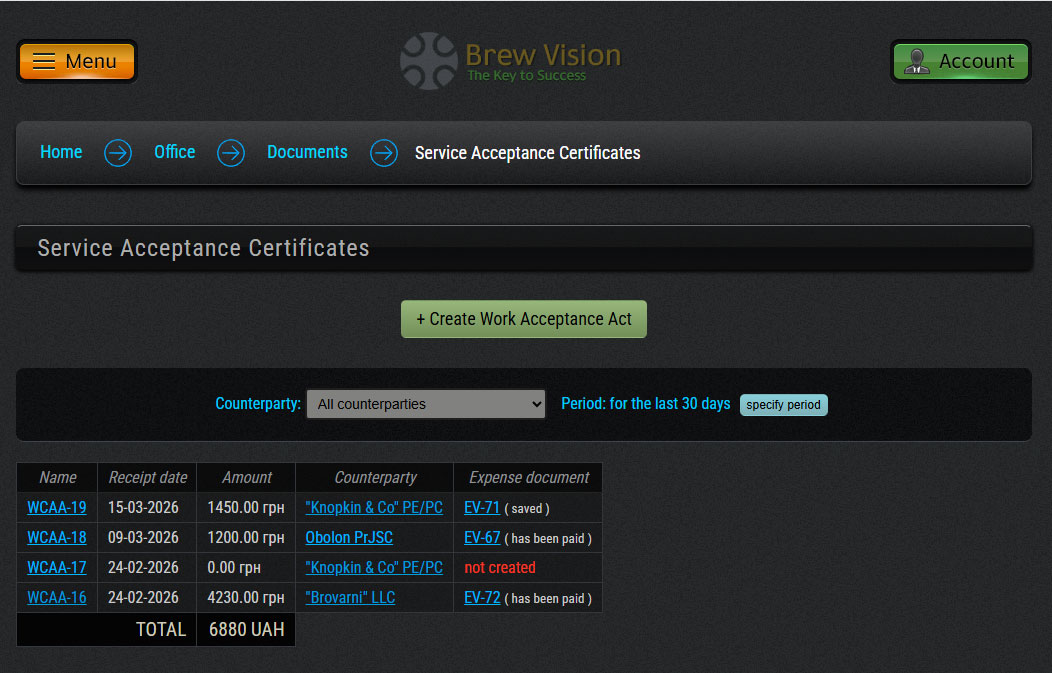Open the hamburger Menu button

coord(77,61)
